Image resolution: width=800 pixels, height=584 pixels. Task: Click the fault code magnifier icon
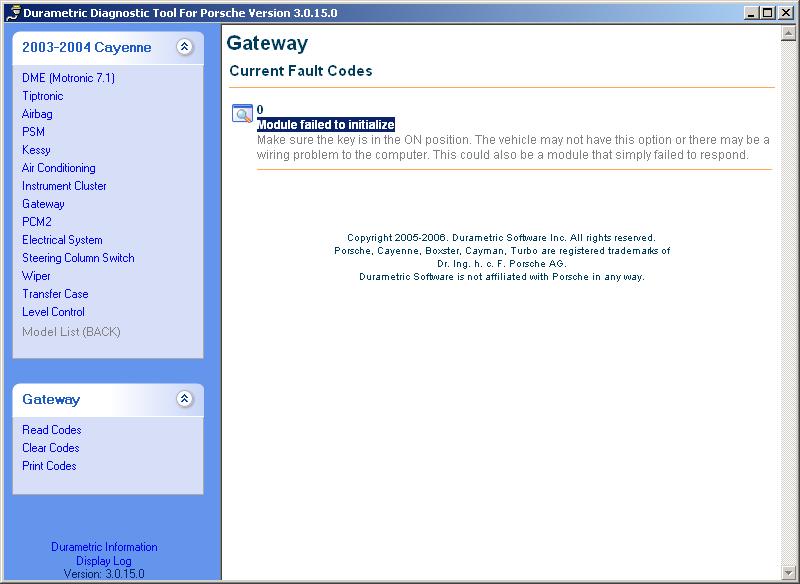coord(242,113)
